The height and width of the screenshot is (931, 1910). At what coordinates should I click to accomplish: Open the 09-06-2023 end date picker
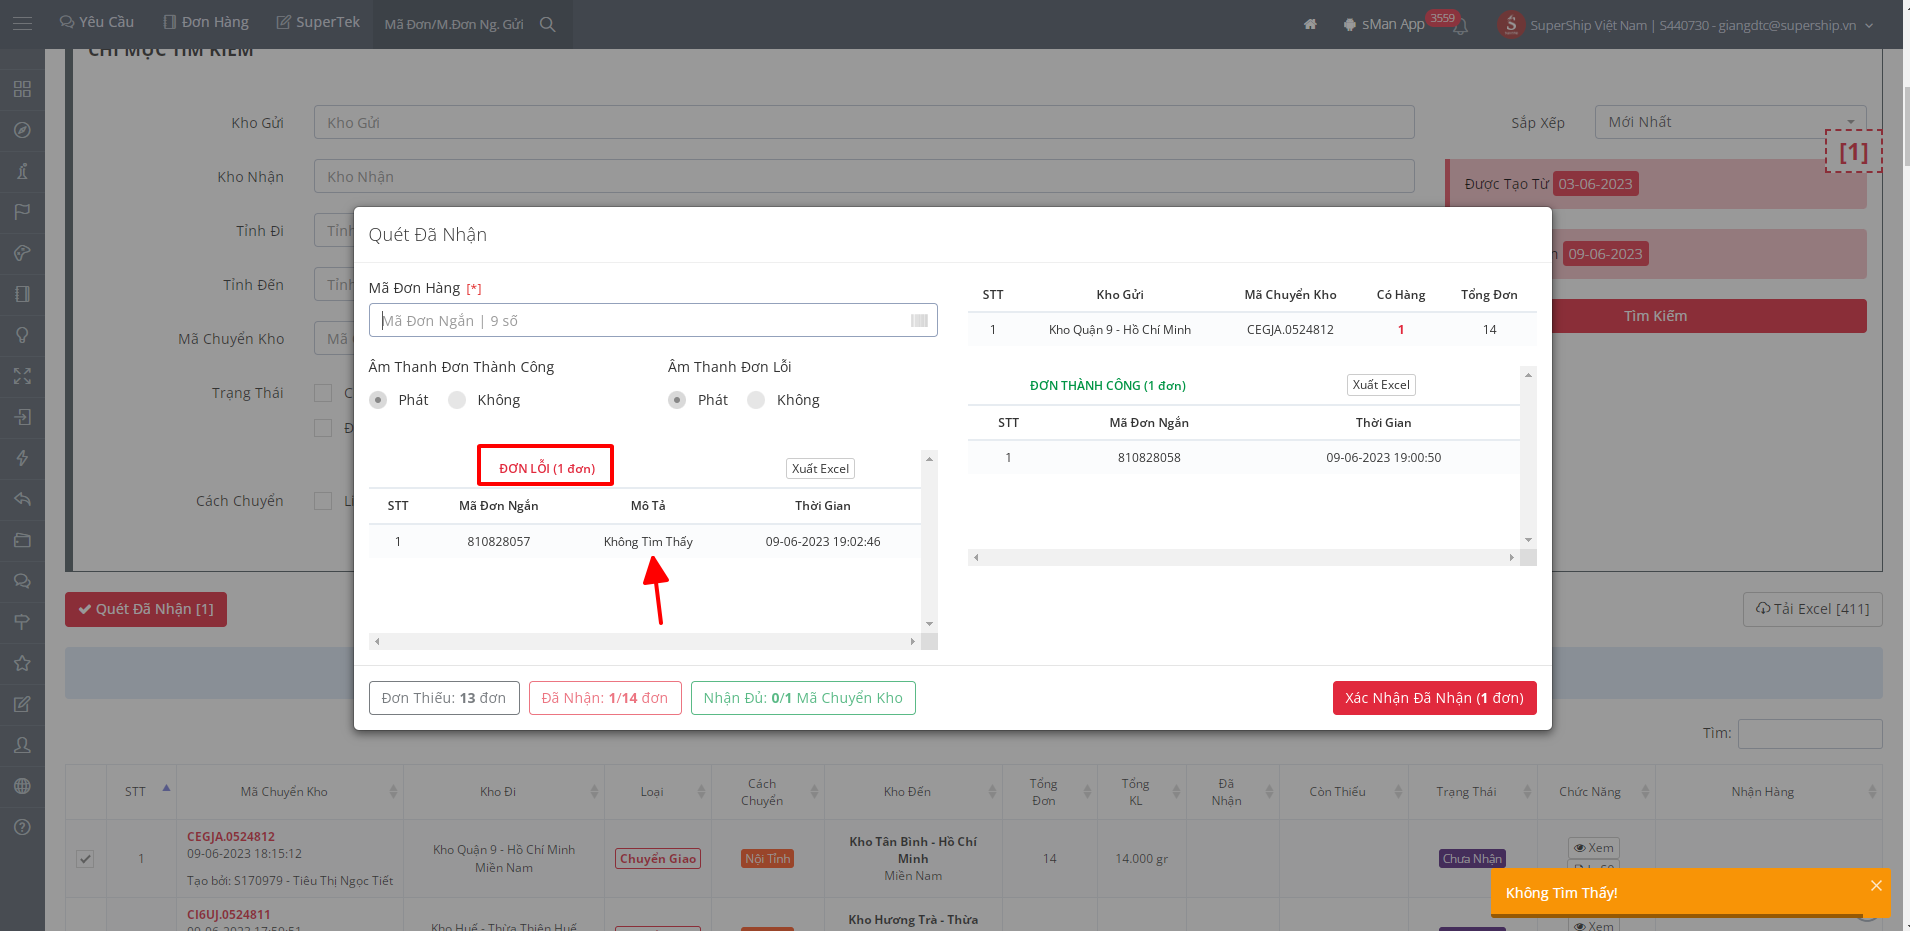1605,254
